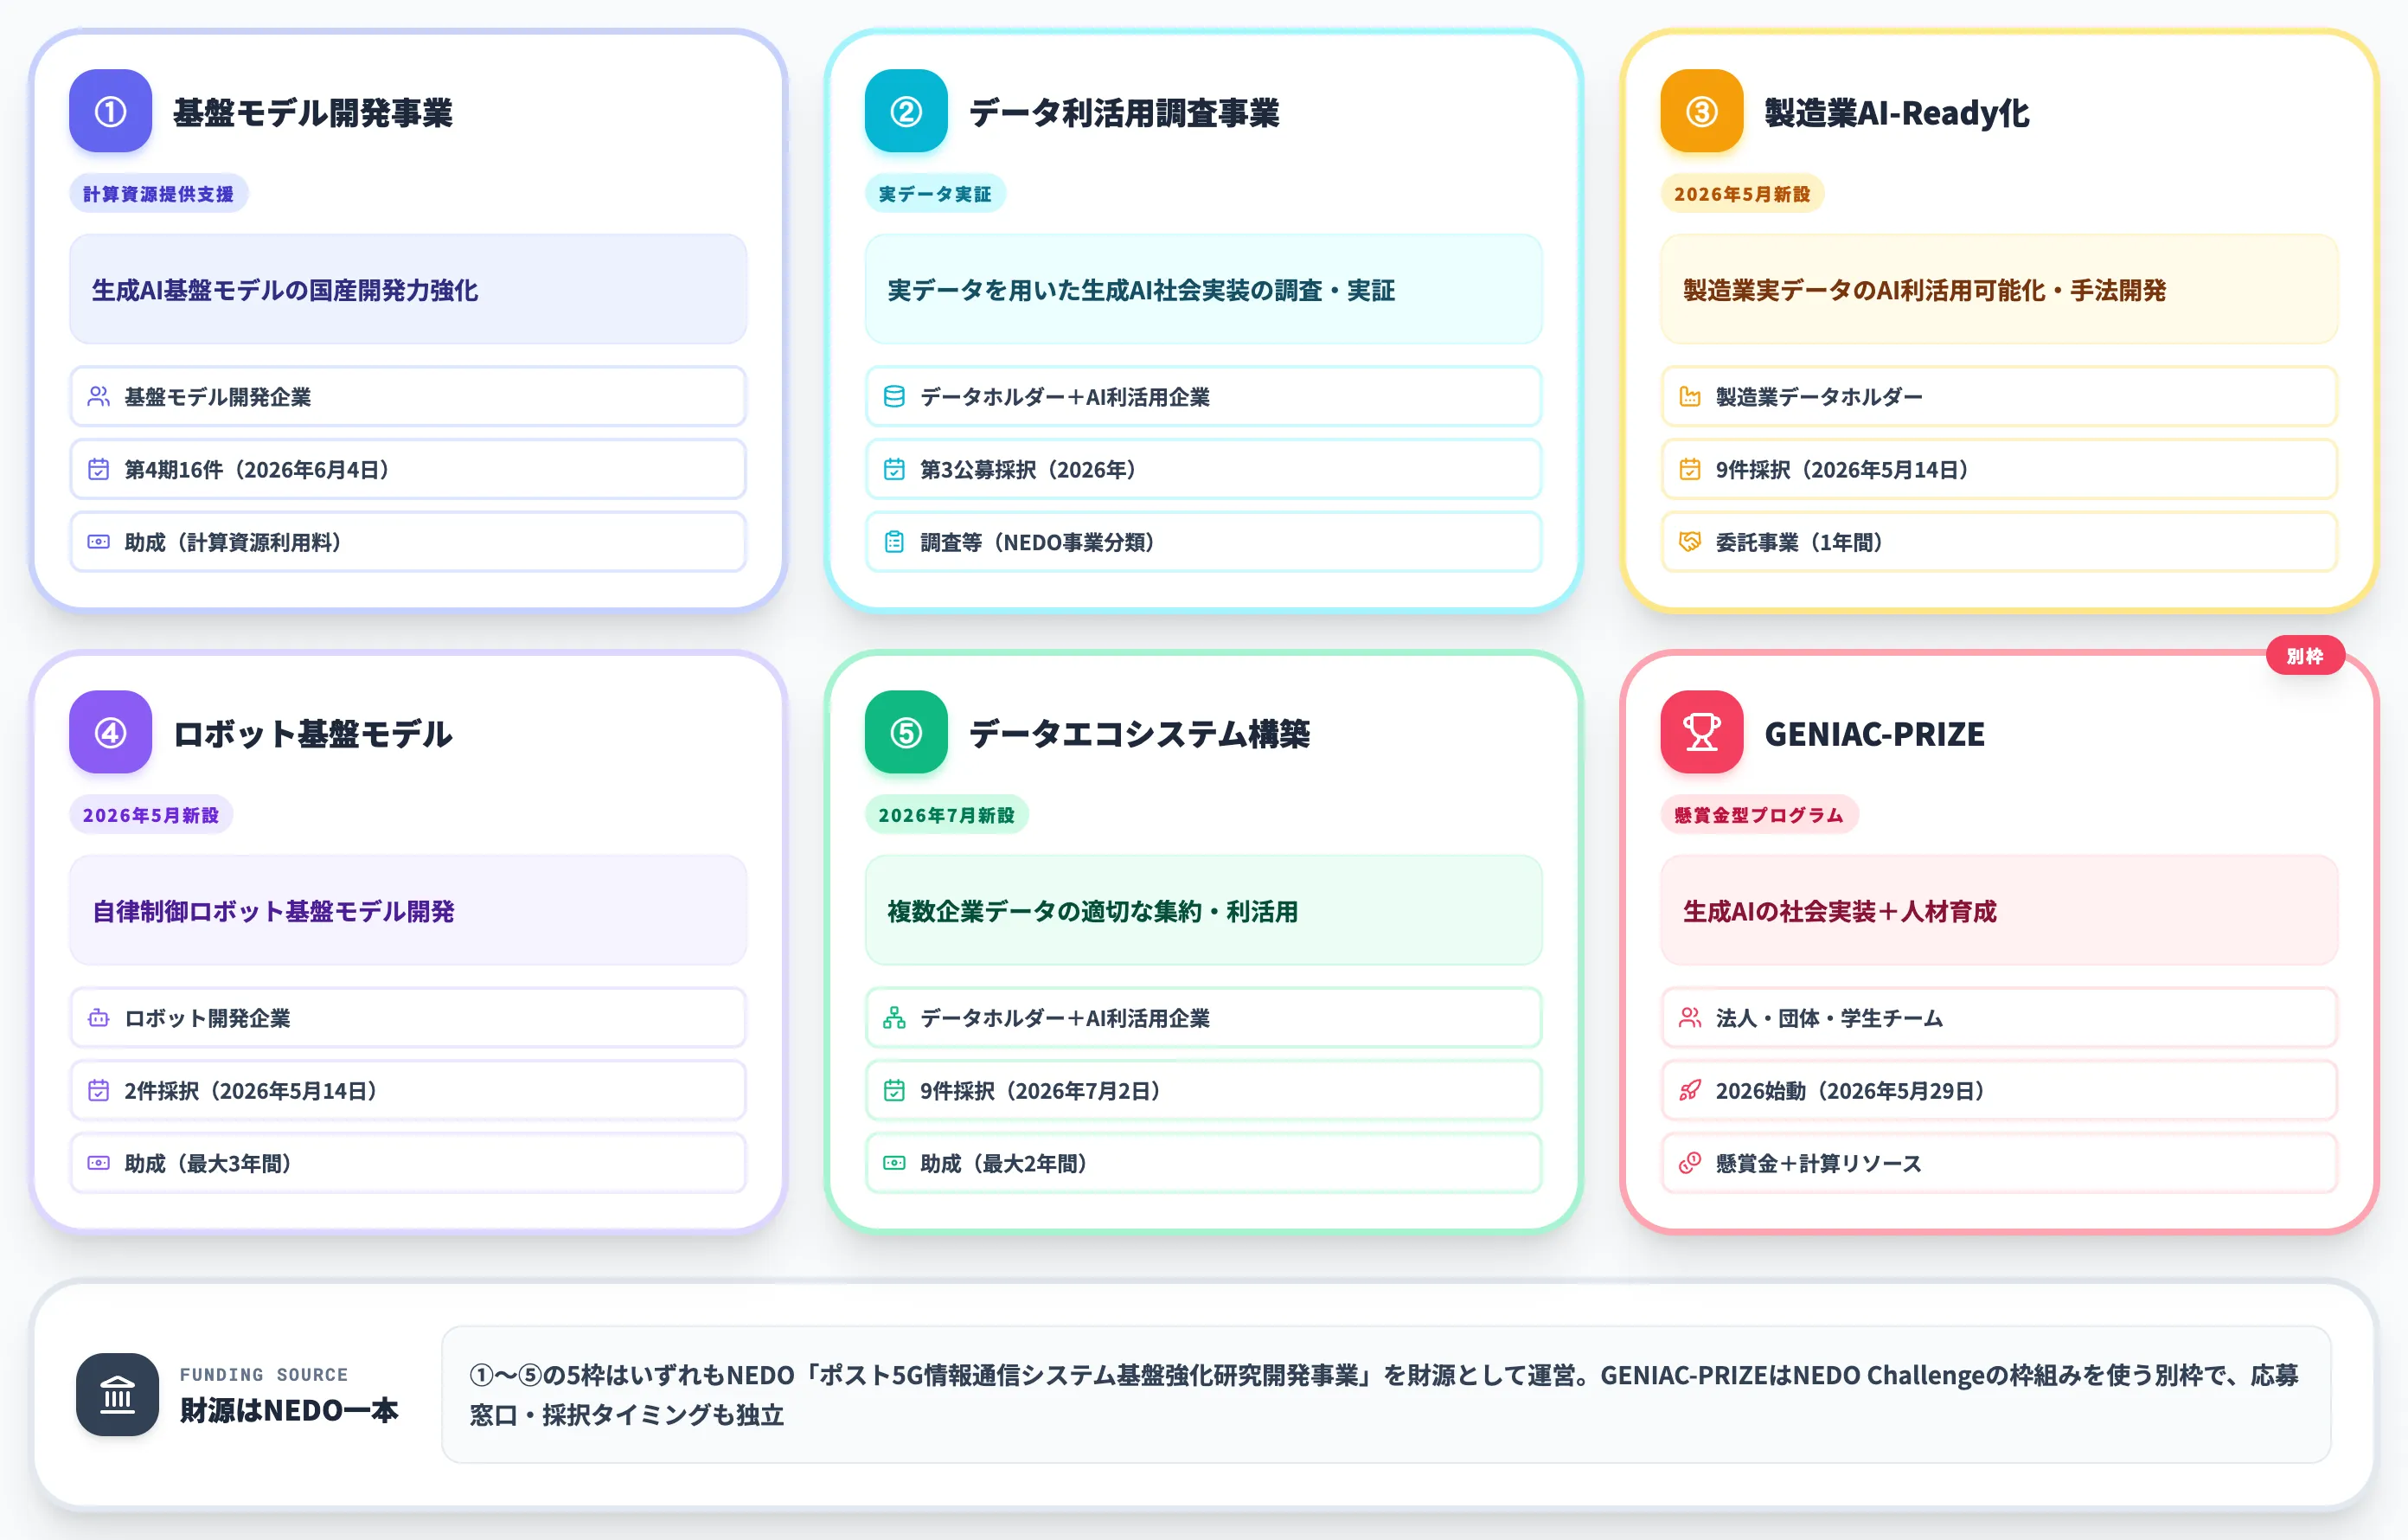Click the ロボット基盤モデル heading
The image size is (2408, 1540).
313,733
